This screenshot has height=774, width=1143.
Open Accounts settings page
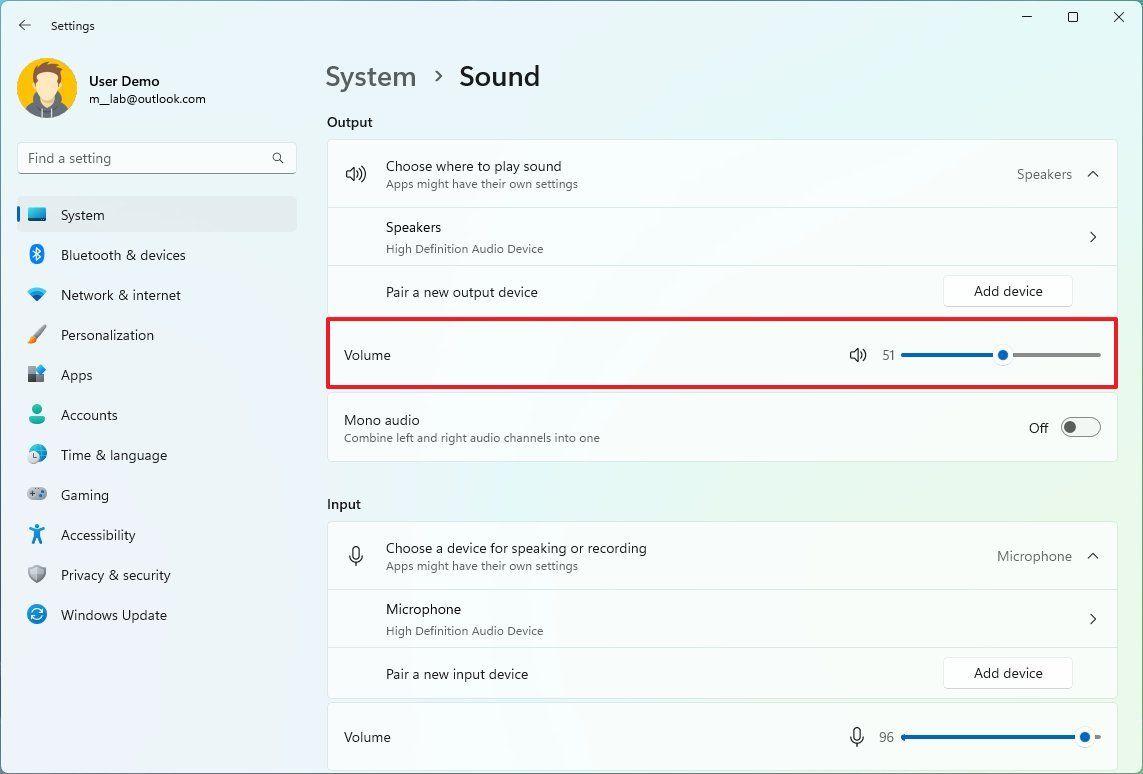point(88,415)
